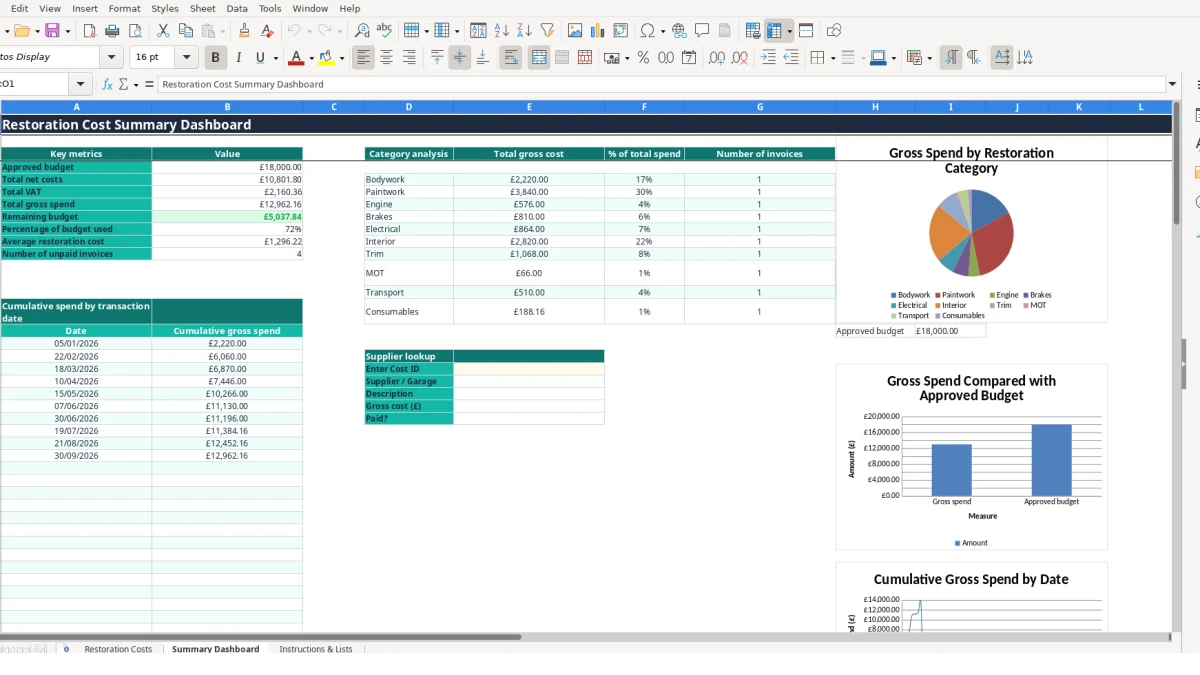
Task: Insert a pivot table
Action: coord(621,31)
